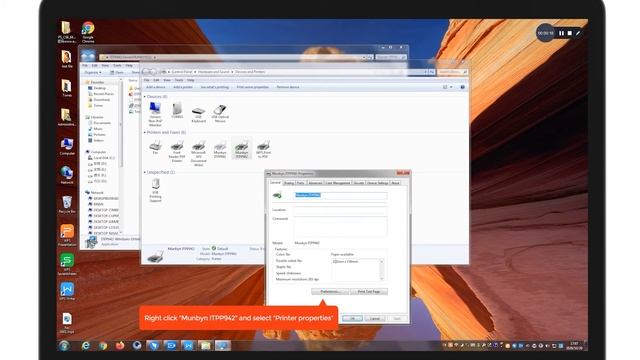Image resolution: width=640 pixels, height=360 pixels.
Task: Cancel the printer properties dialog
Action: click(375, 318)
